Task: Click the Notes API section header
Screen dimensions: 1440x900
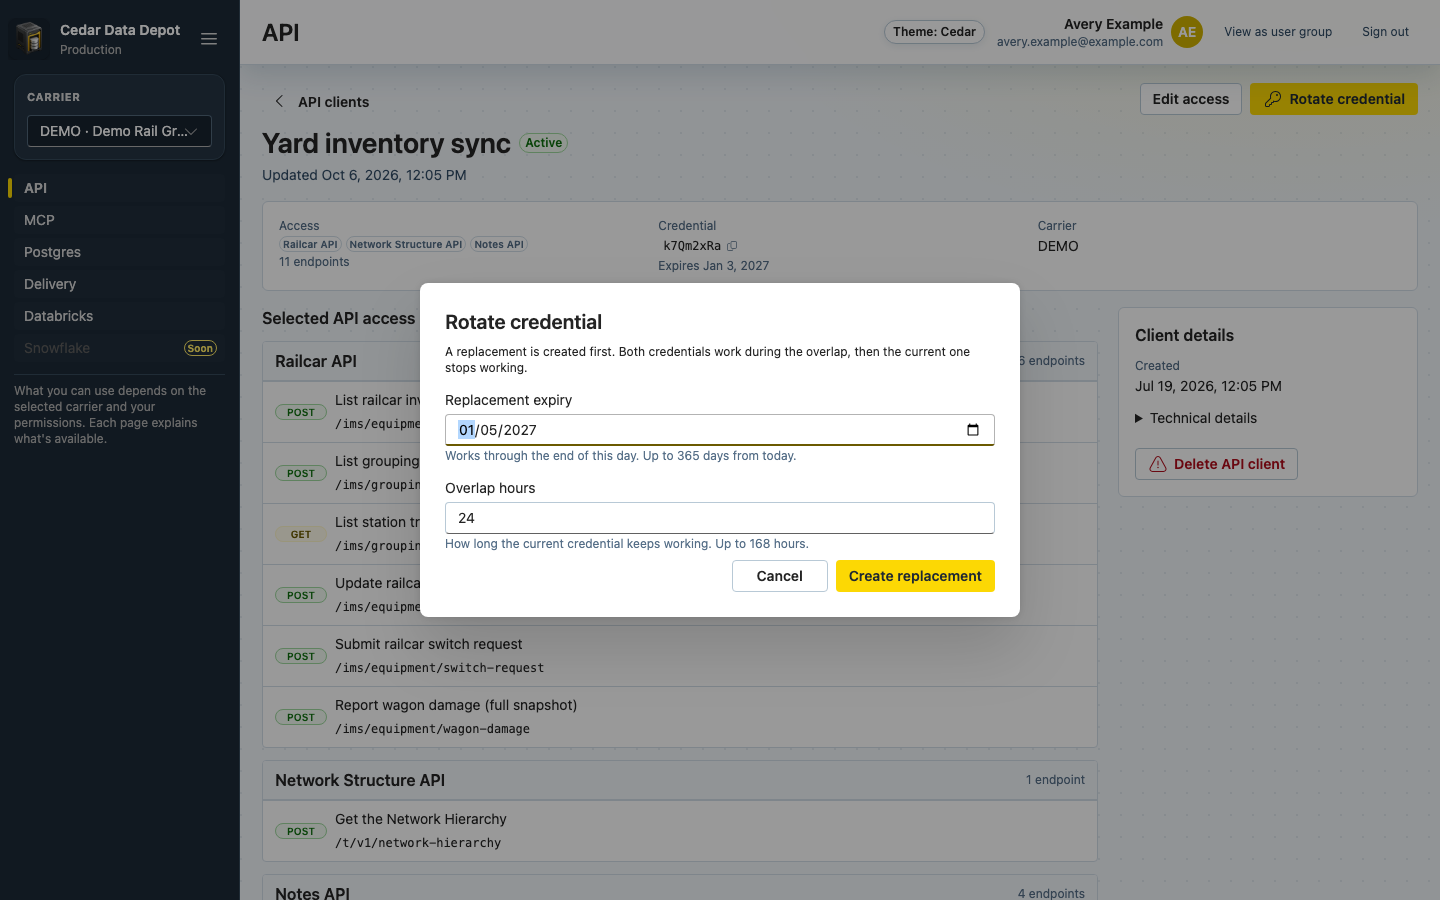Action: (x=680, y=888)
